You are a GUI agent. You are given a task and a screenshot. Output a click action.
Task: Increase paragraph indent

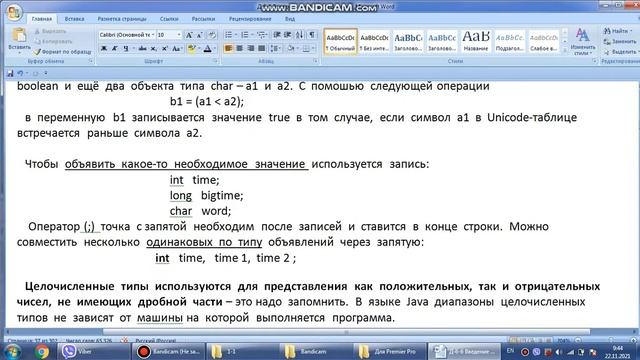tap(288, 35)
